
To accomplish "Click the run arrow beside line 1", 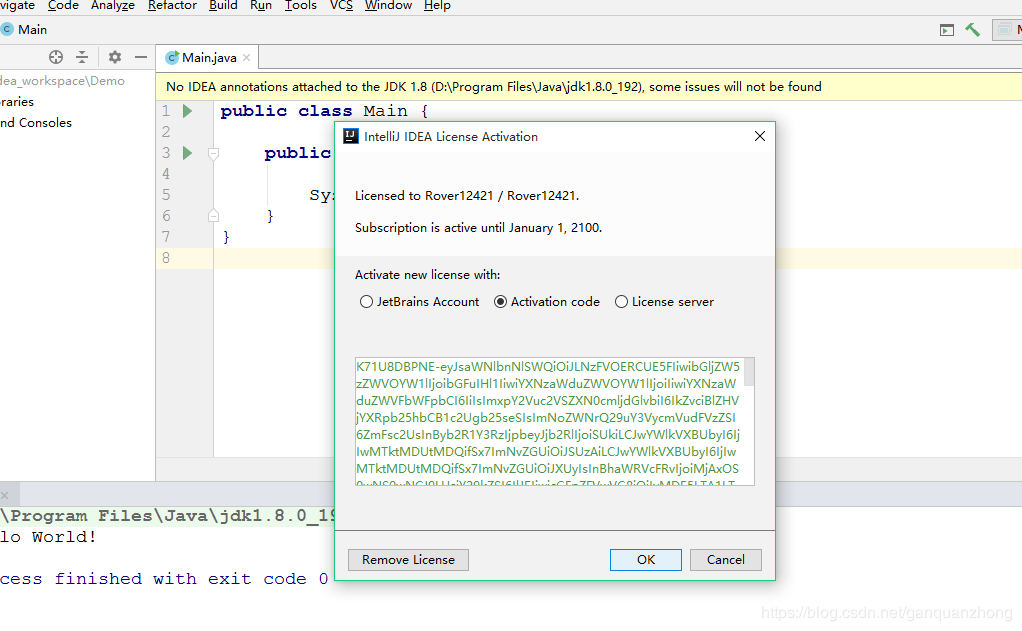I will [x=188, y=111].
